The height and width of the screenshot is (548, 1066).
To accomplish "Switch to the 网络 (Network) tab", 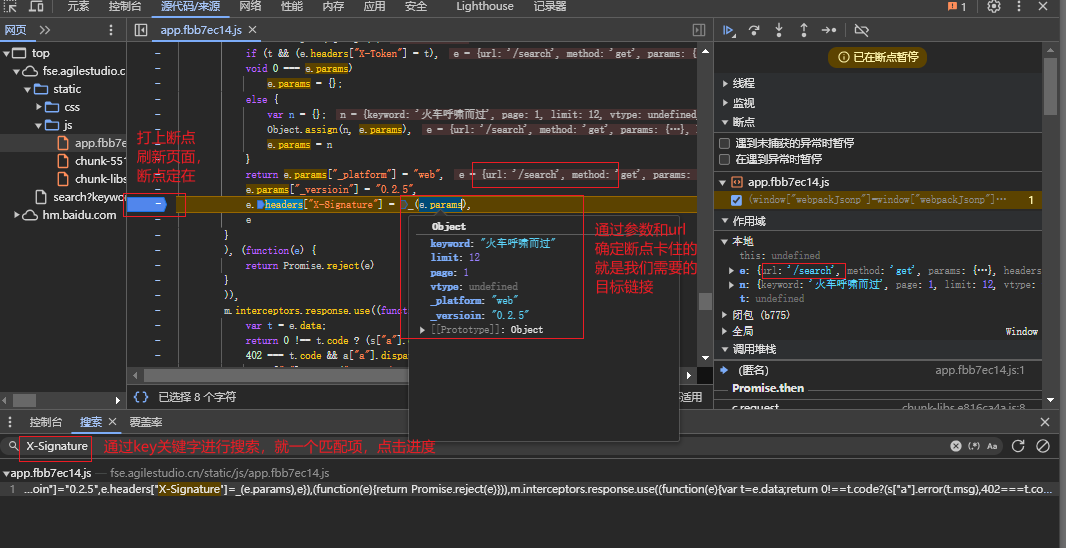I will [250, 7].
